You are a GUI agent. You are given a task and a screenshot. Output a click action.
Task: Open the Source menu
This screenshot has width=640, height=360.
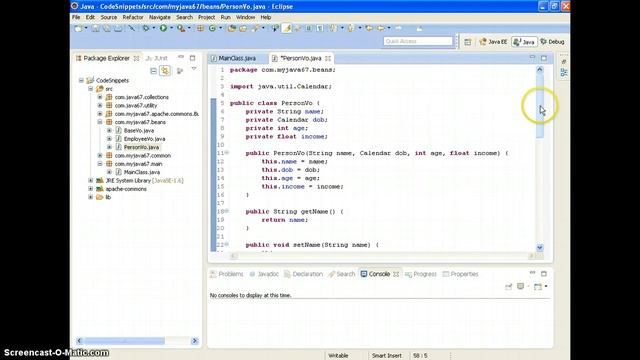click(x=109, y=17)
